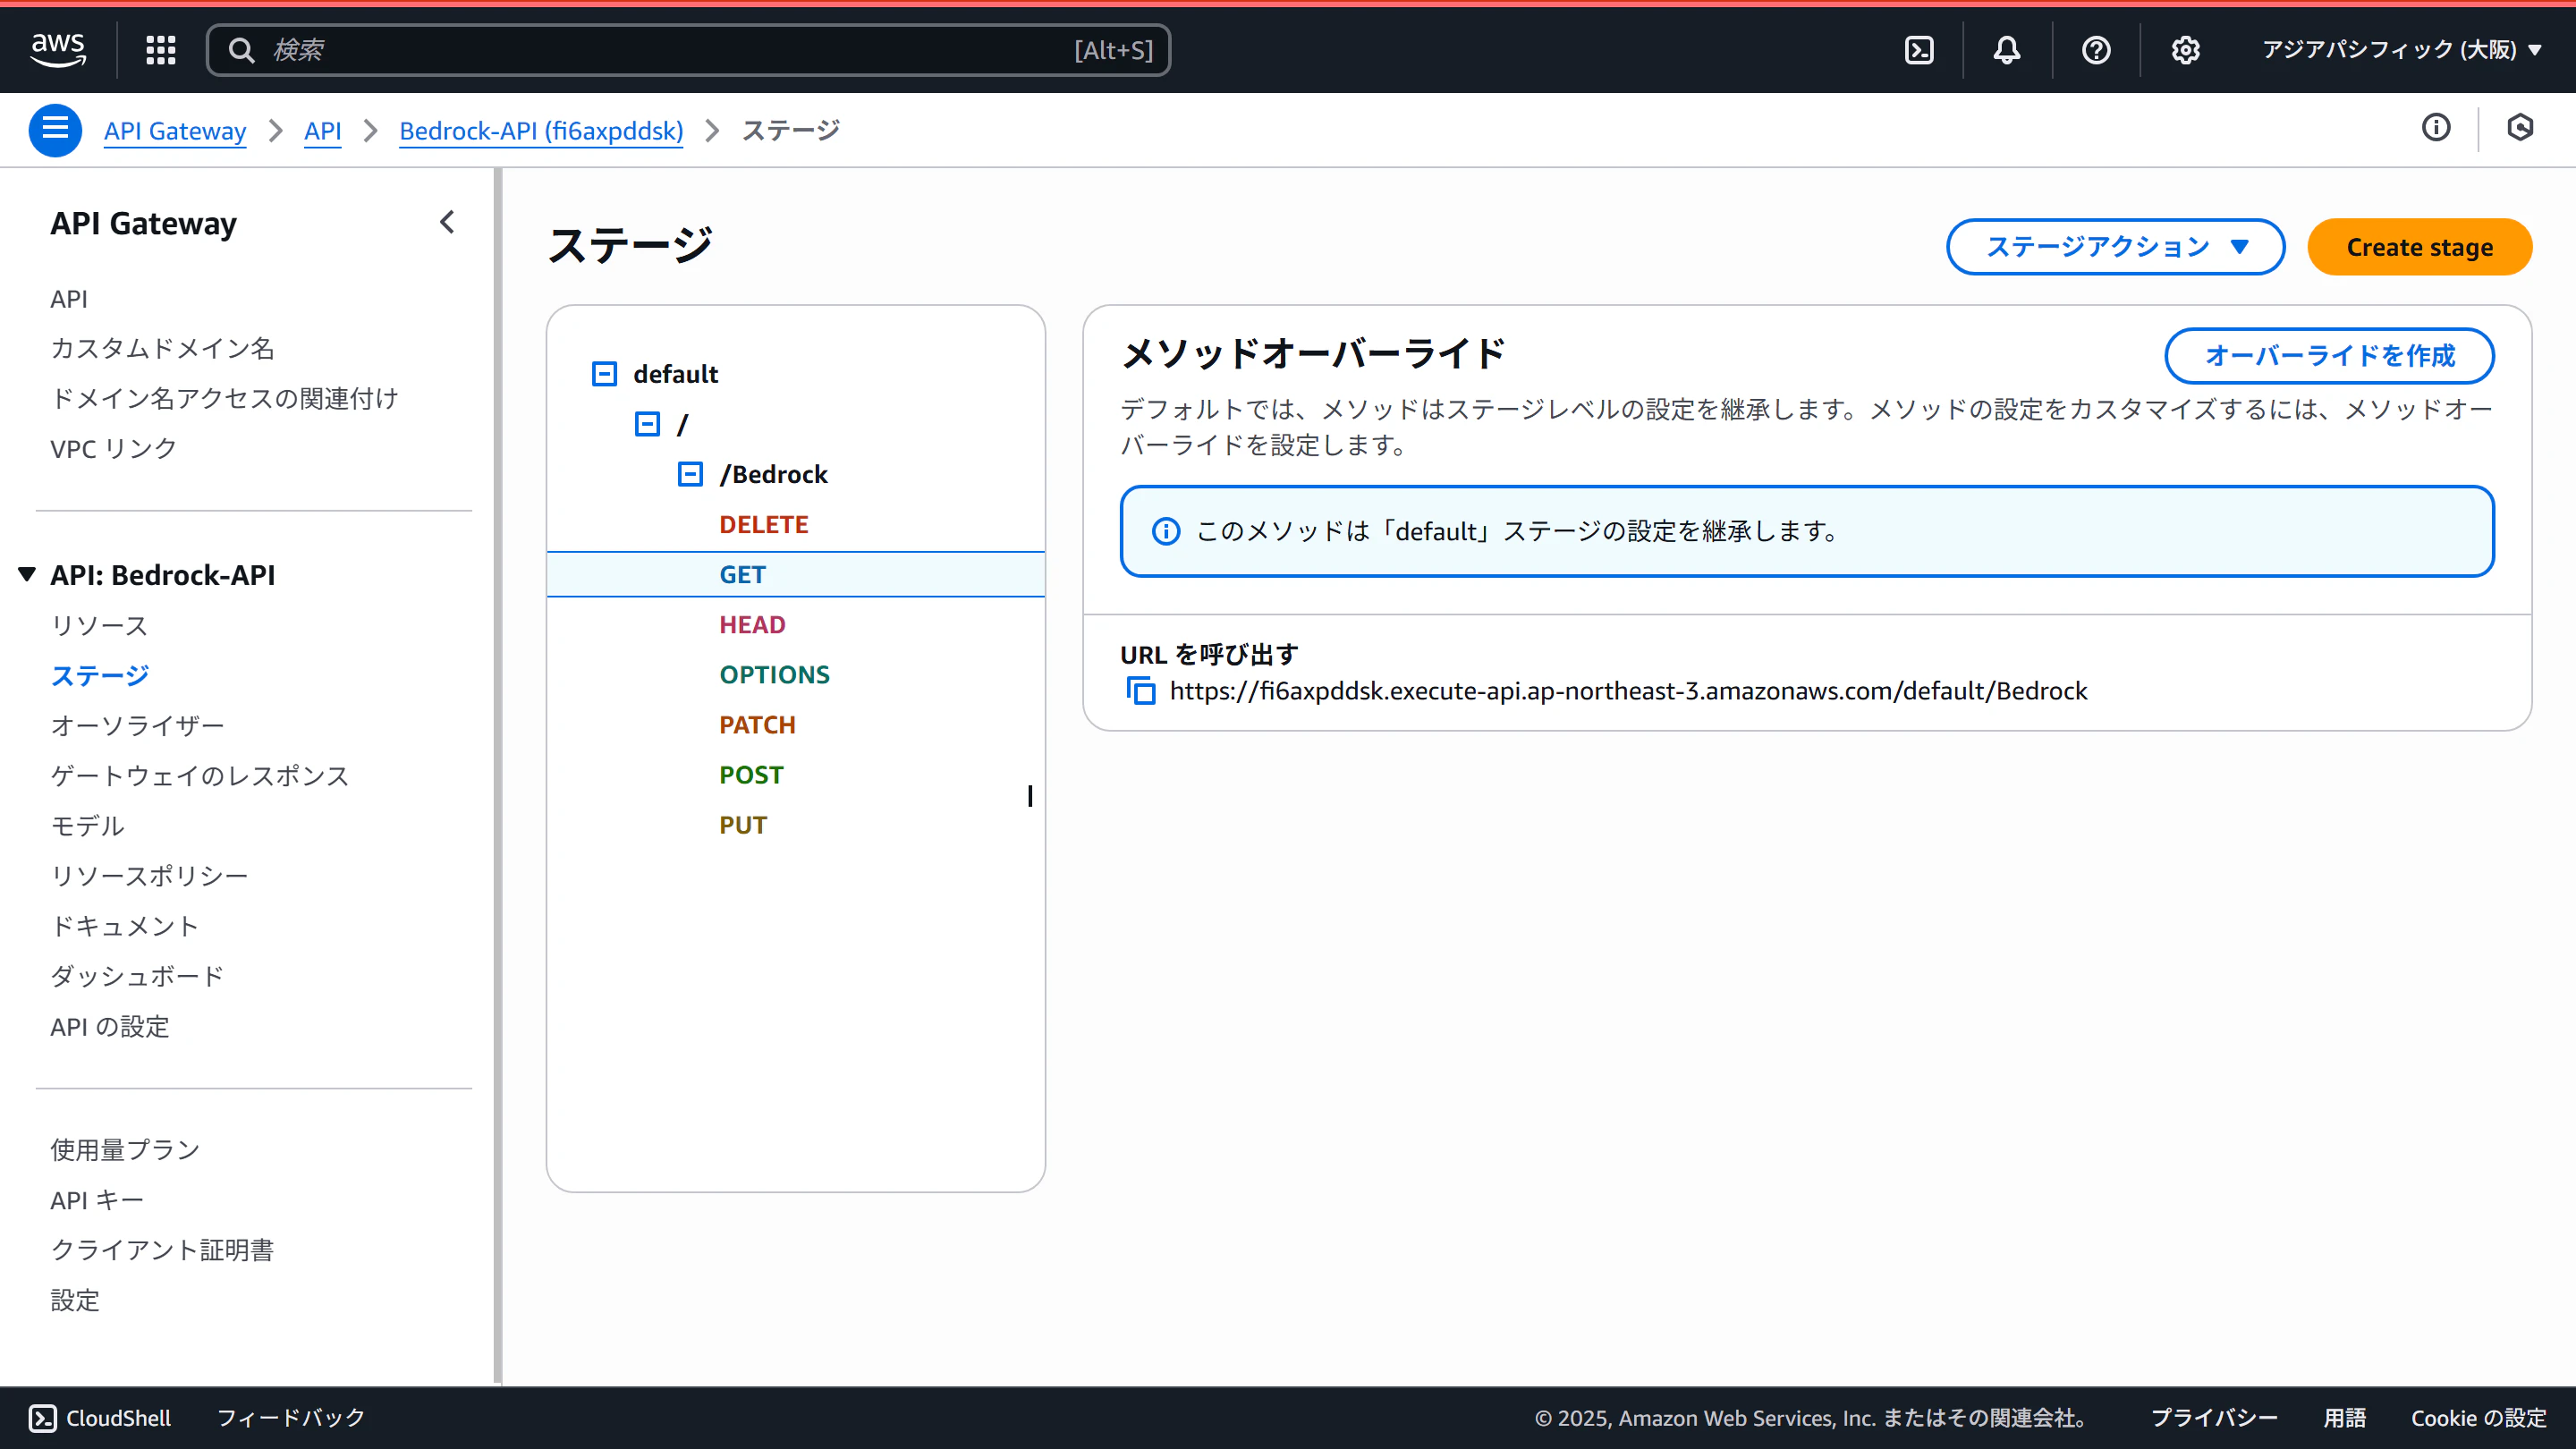Image resolution: width=2576 pixels, height=1449 pixels.
Task: Open the help question mark menu
Action: click(2096, 50)
